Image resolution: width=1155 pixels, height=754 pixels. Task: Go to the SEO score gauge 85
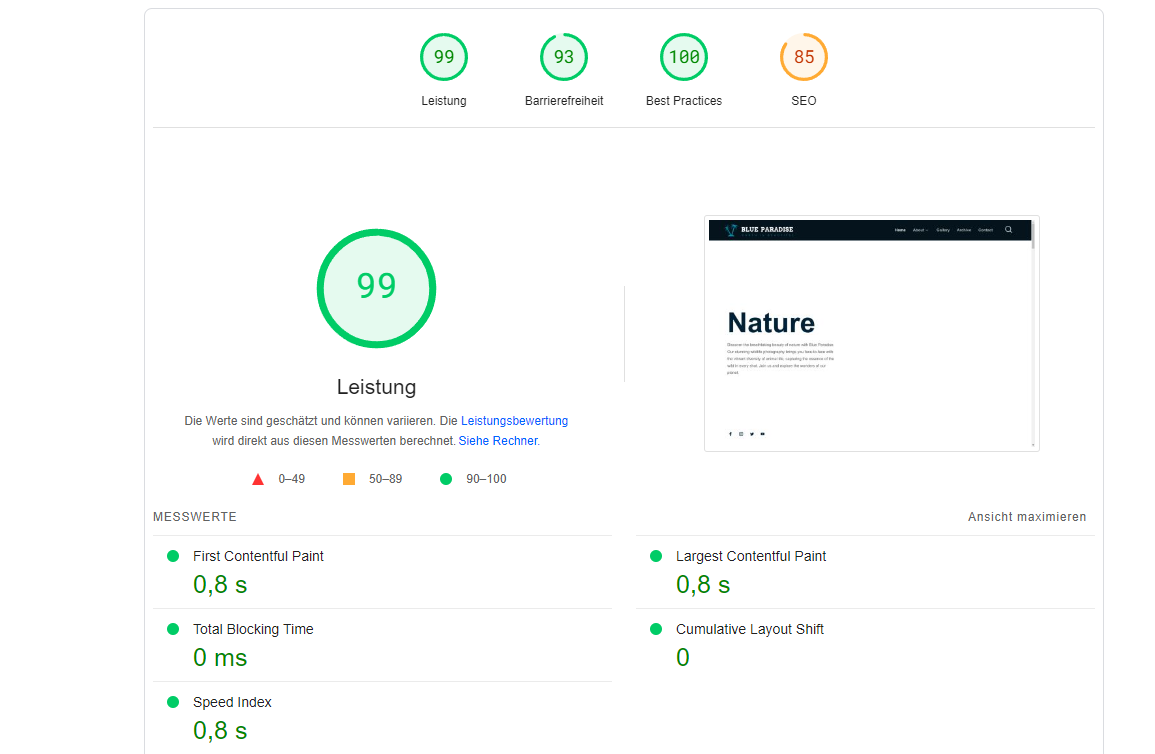coord(804,57)
